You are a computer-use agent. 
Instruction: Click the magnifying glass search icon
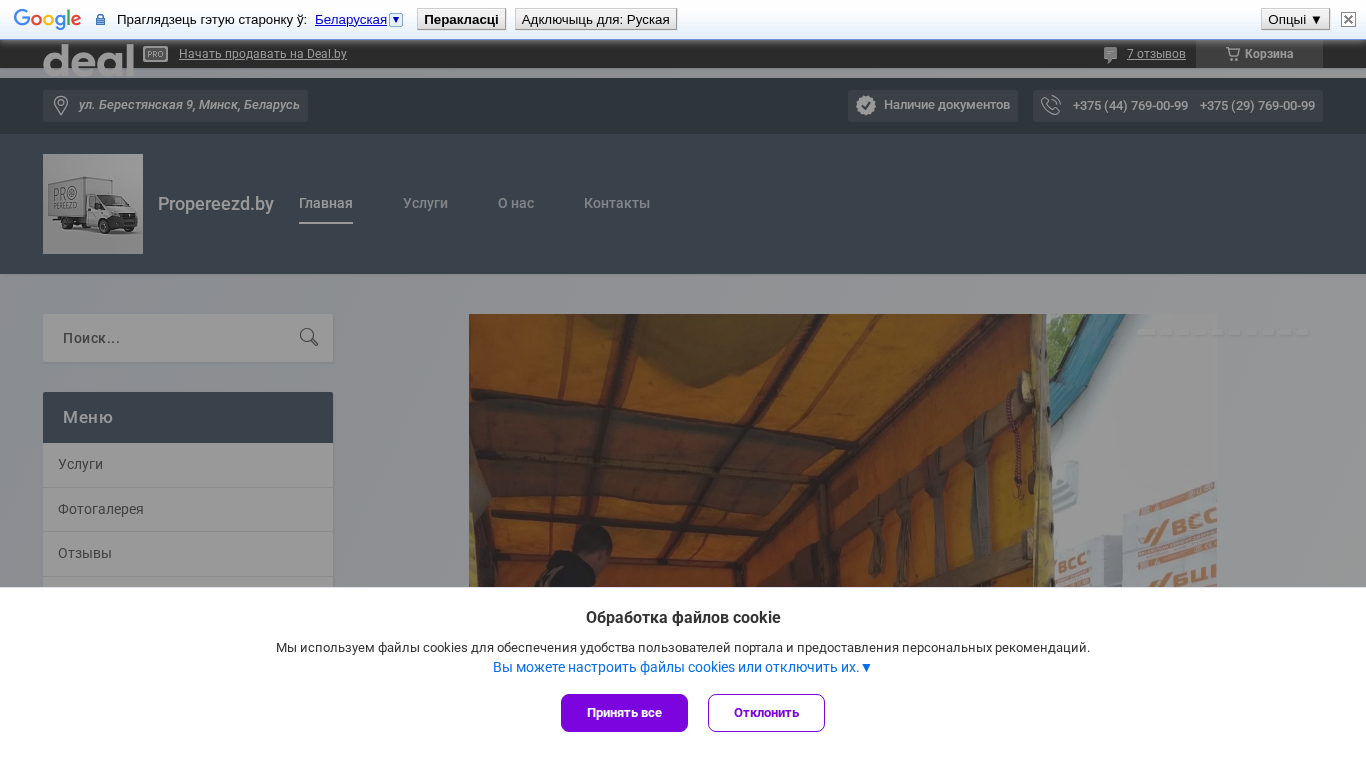click(309, 338)
